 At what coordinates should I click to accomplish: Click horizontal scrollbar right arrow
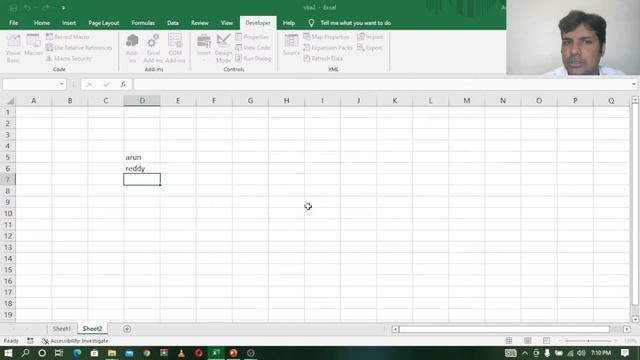[x=627, y=329]
